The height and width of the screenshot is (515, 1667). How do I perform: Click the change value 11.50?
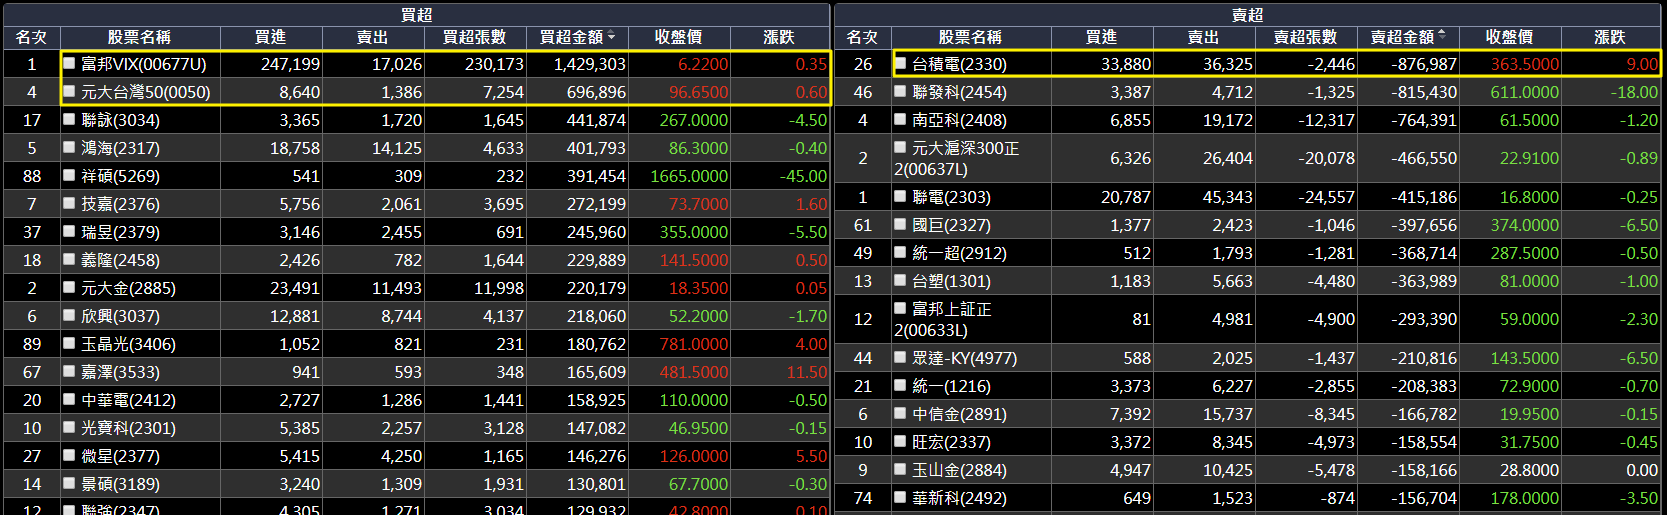coord(807,372)
